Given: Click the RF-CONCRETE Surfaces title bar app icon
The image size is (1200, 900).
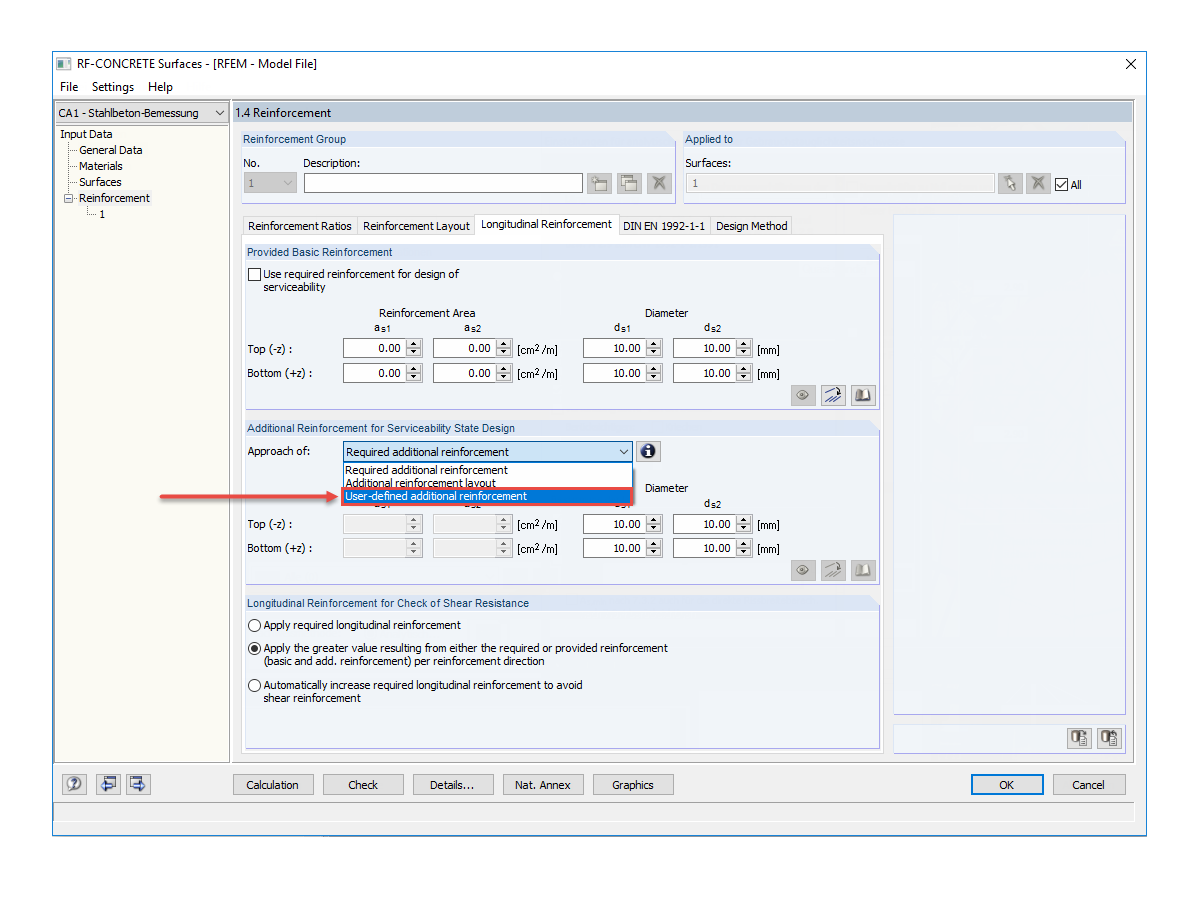Looking at the screenshot, I should [x=64, y=64].
